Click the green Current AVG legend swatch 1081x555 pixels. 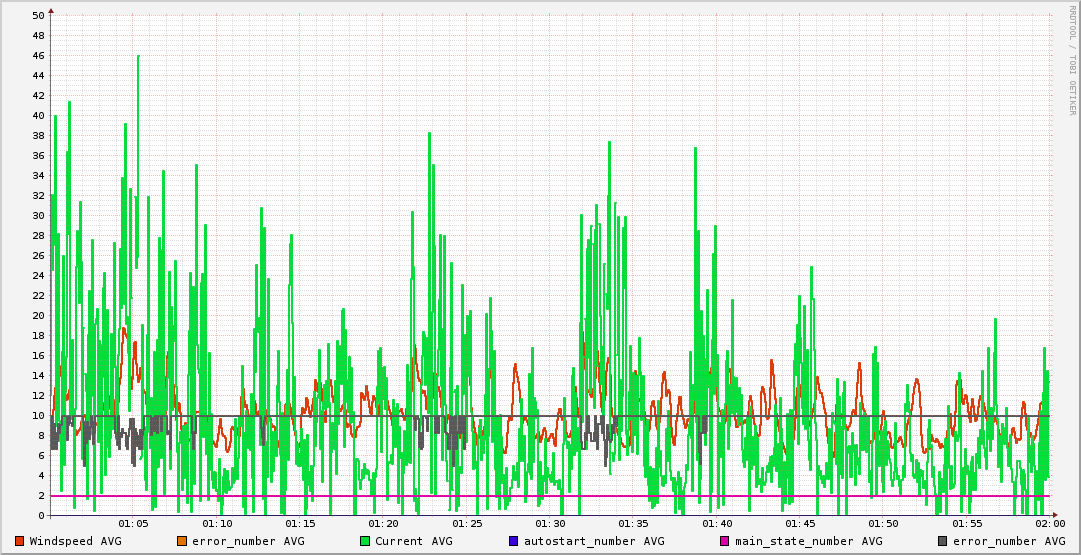click(364, 541)
